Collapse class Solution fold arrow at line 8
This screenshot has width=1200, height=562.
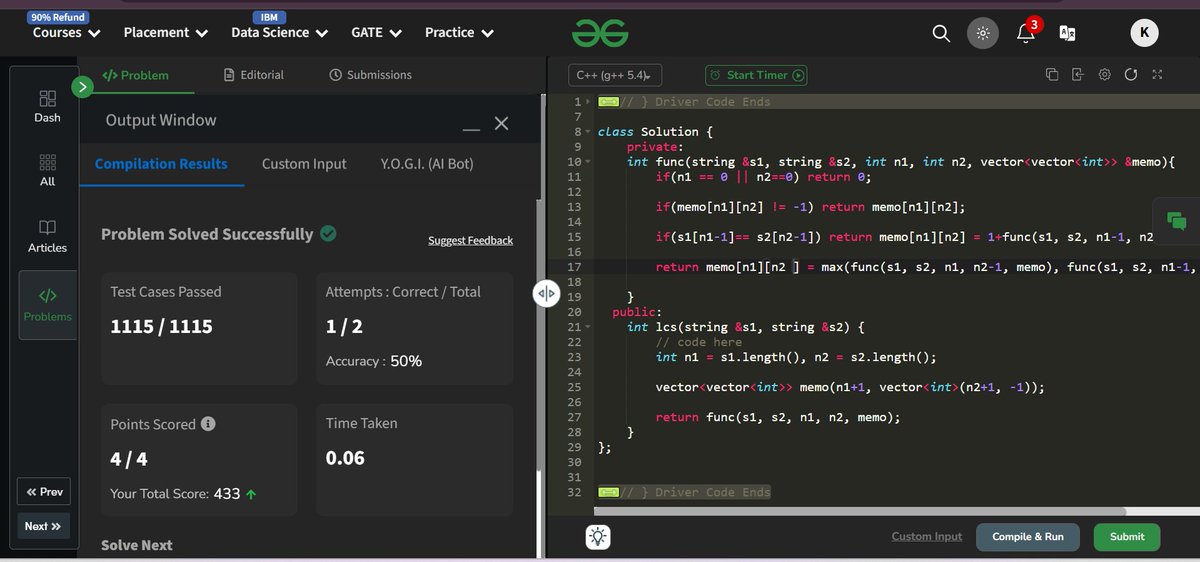click(x=587, y=132)
